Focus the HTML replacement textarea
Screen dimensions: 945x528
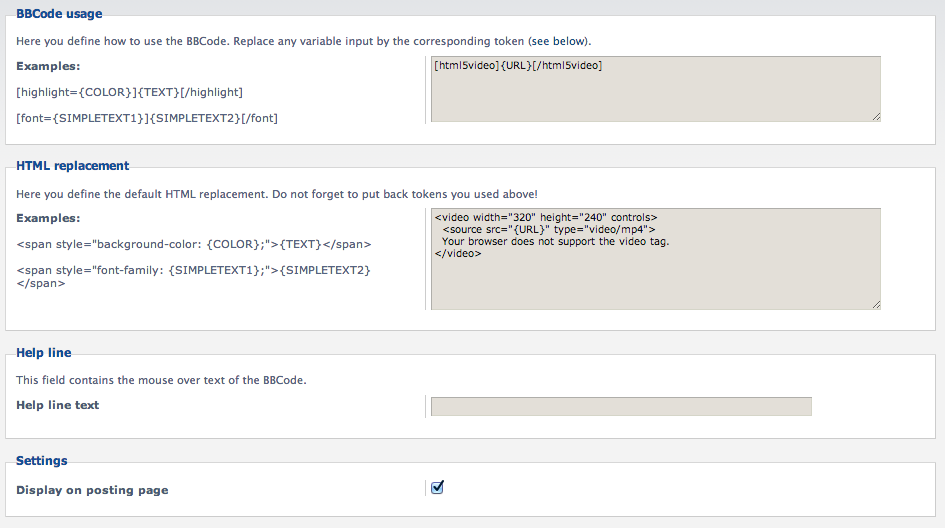656,259
